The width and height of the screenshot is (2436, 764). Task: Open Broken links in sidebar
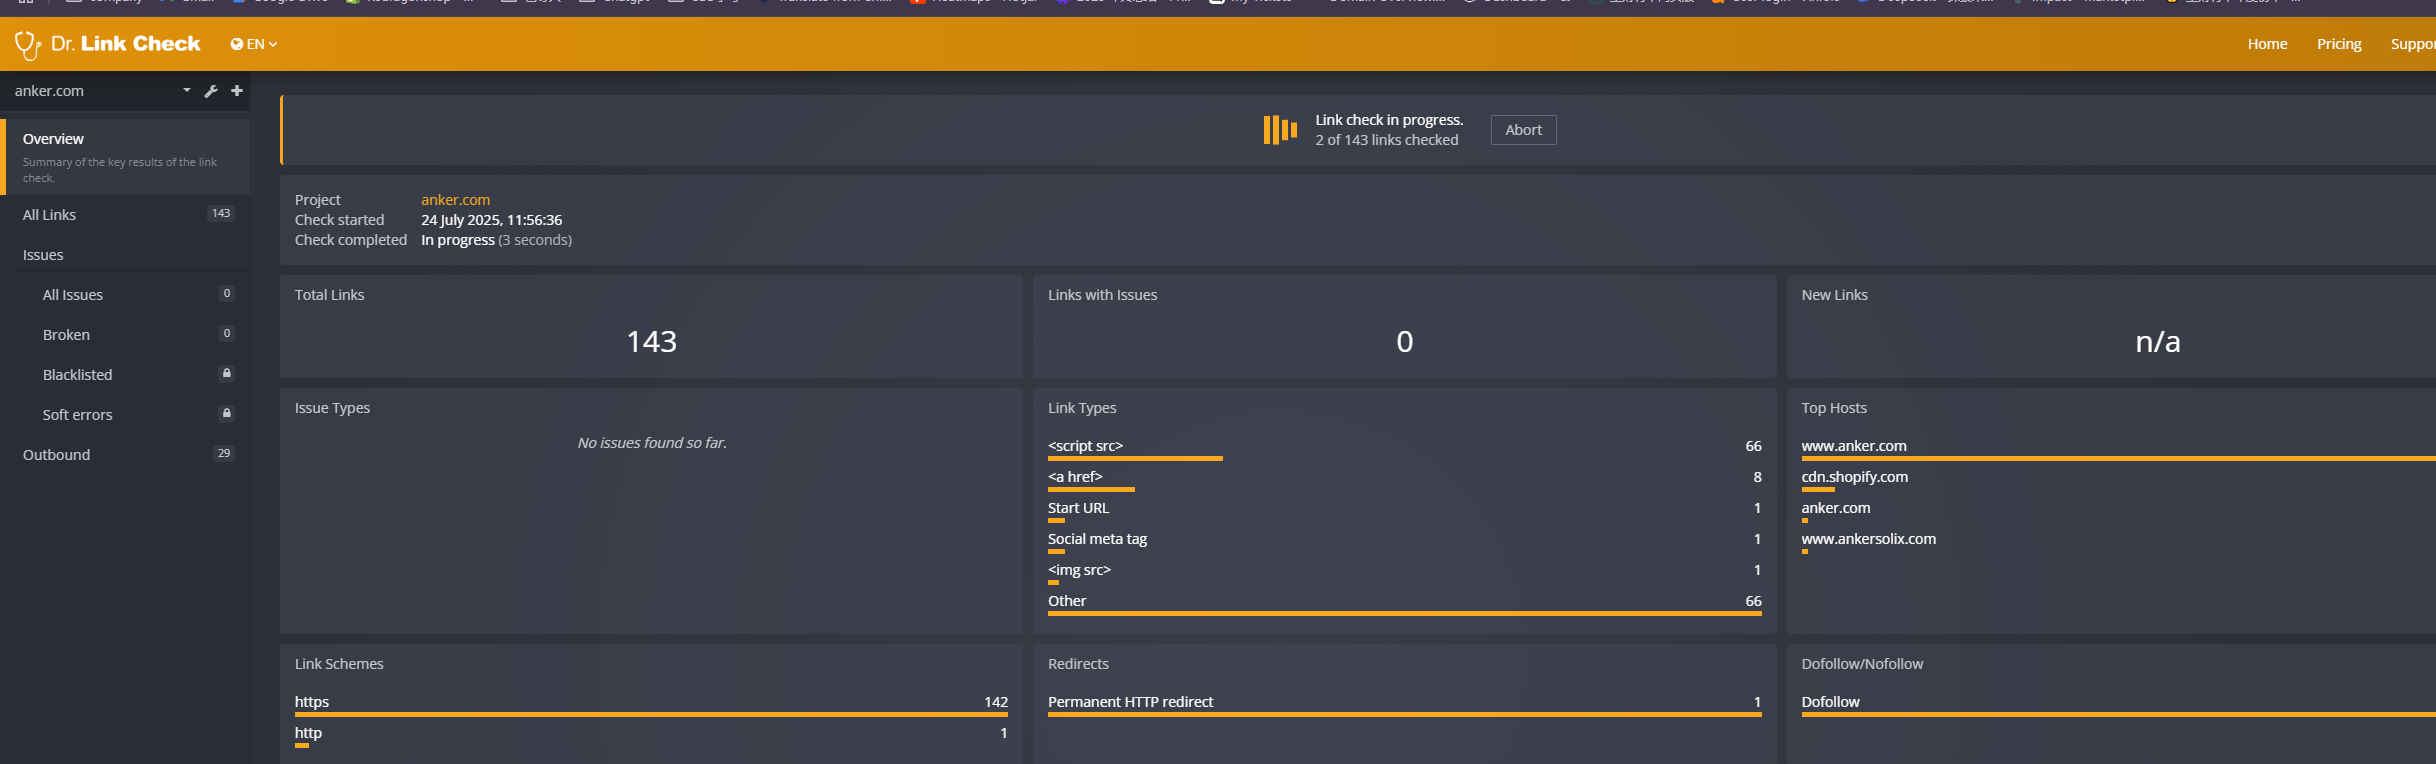click(125, 334)
